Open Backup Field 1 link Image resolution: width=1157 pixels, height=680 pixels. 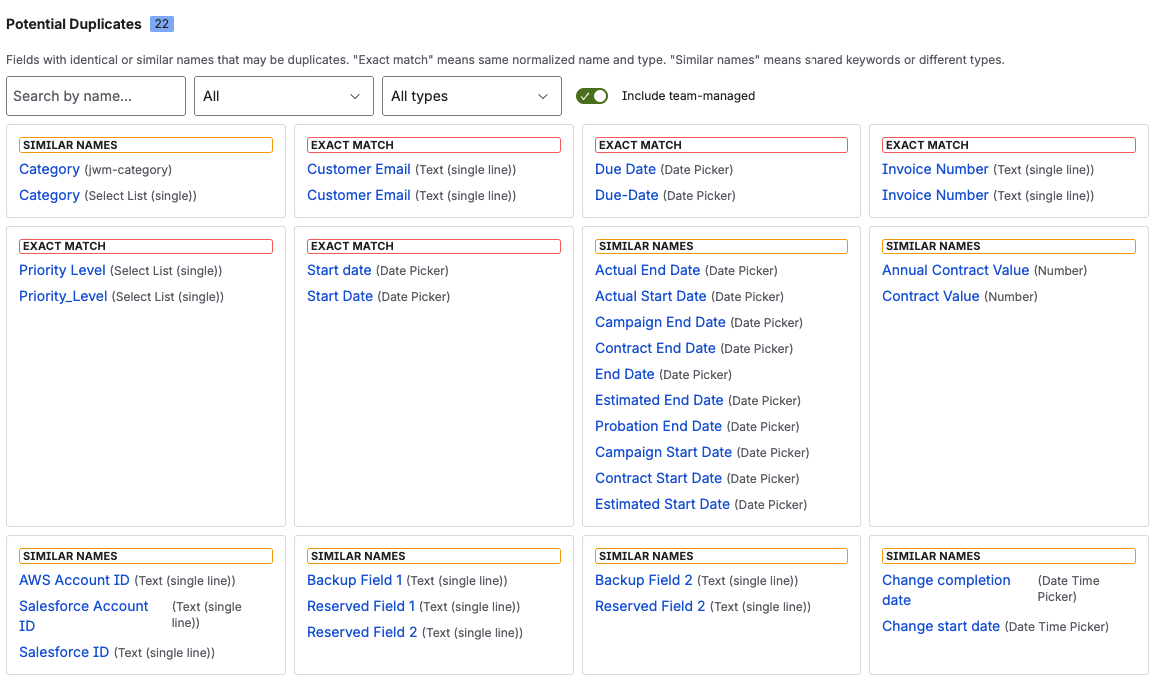354,580
